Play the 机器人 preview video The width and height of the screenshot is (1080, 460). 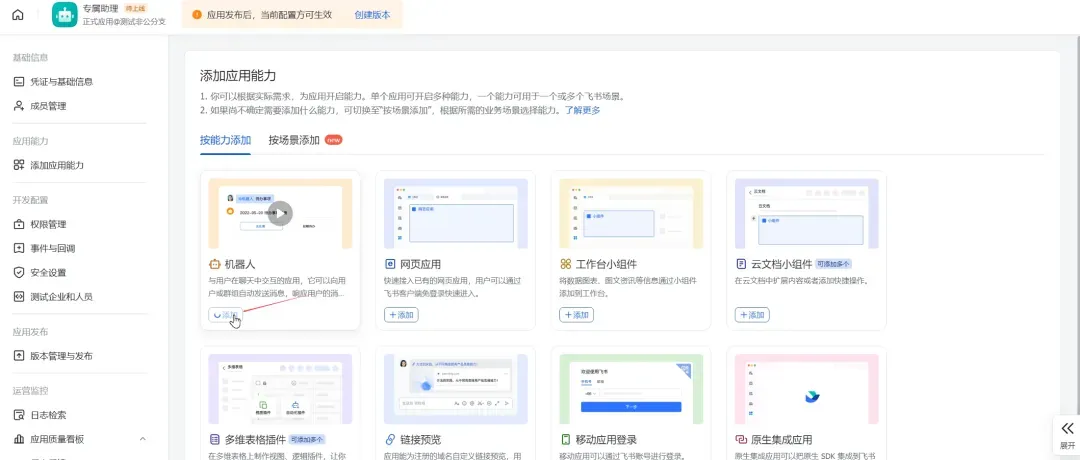[280, 213]
